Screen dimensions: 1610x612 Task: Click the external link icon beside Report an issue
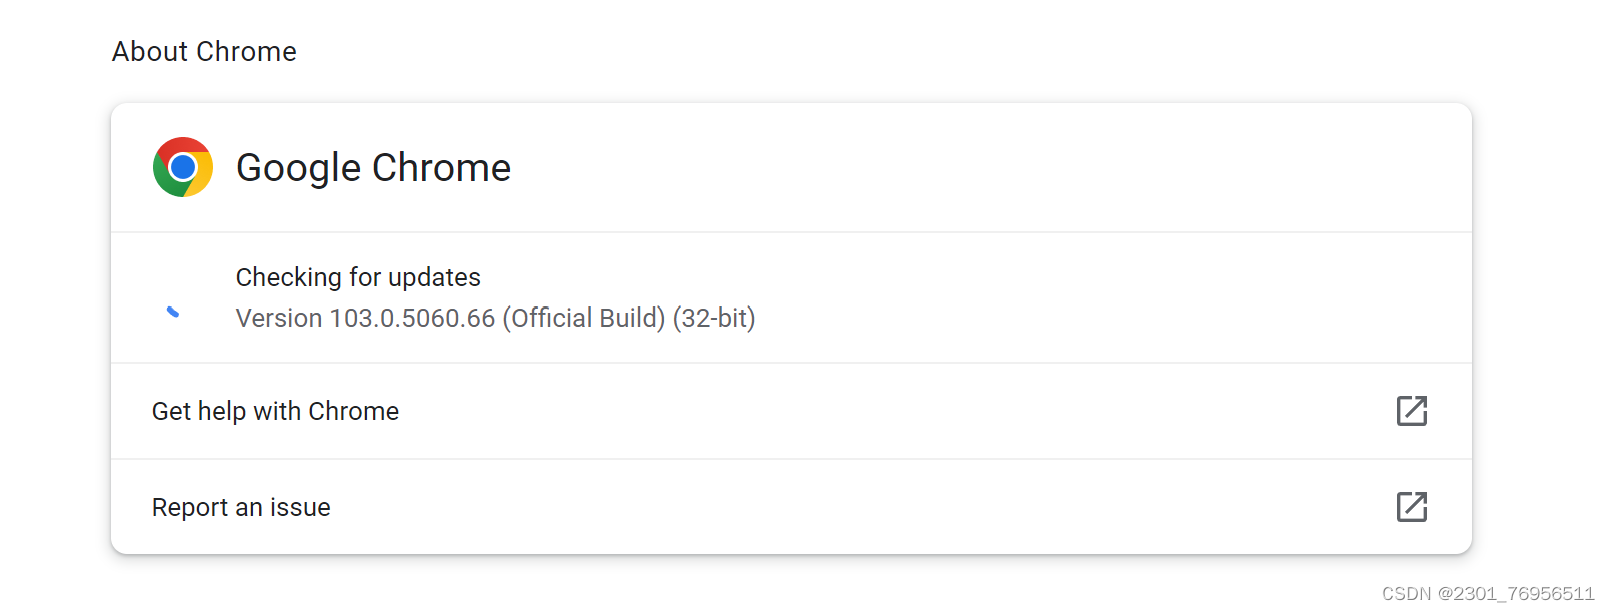(1412, 508)
